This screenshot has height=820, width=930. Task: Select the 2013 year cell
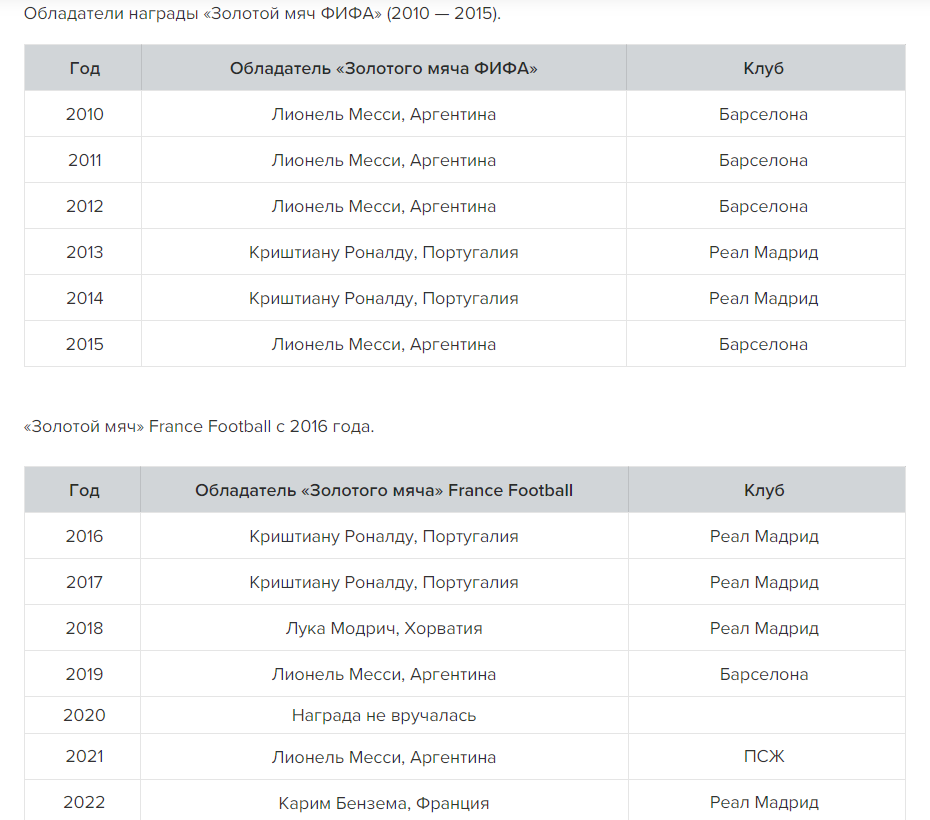(x=84, y=252)
